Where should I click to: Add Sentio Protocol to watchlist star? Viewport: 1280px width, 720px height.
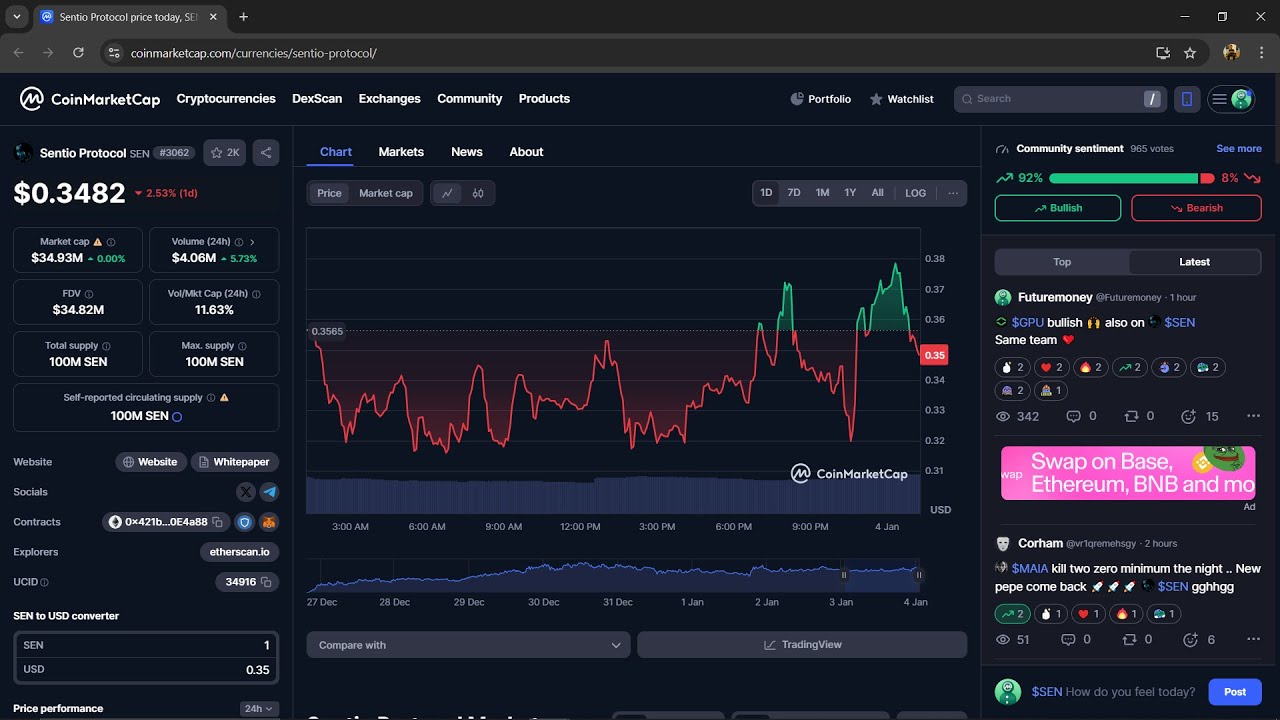pos(225,153)
